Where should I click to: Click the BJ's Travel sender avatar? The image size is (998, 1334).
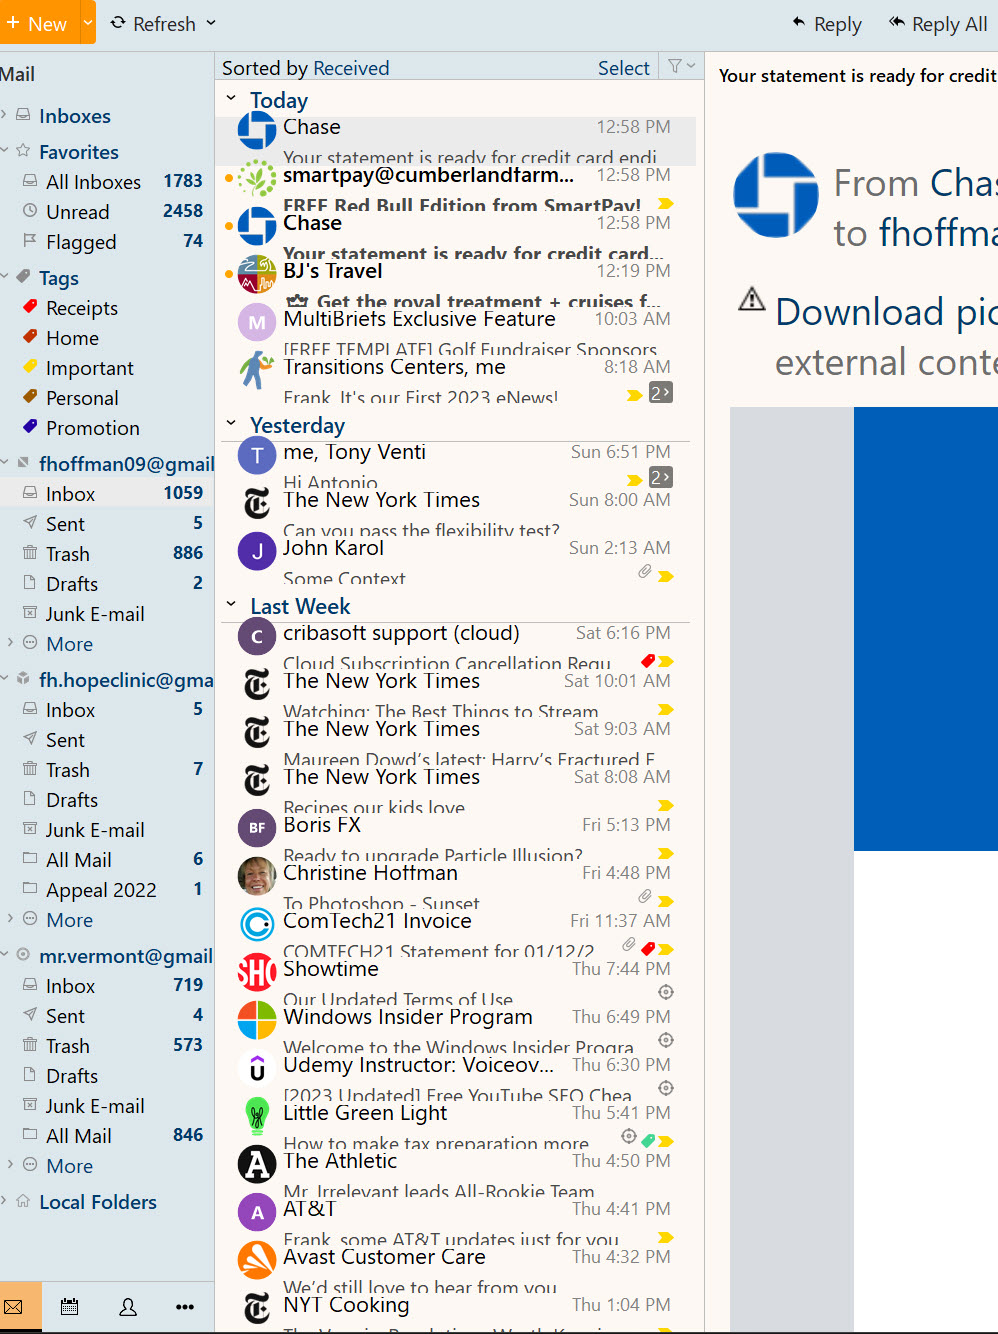click(x=257, y=274)
